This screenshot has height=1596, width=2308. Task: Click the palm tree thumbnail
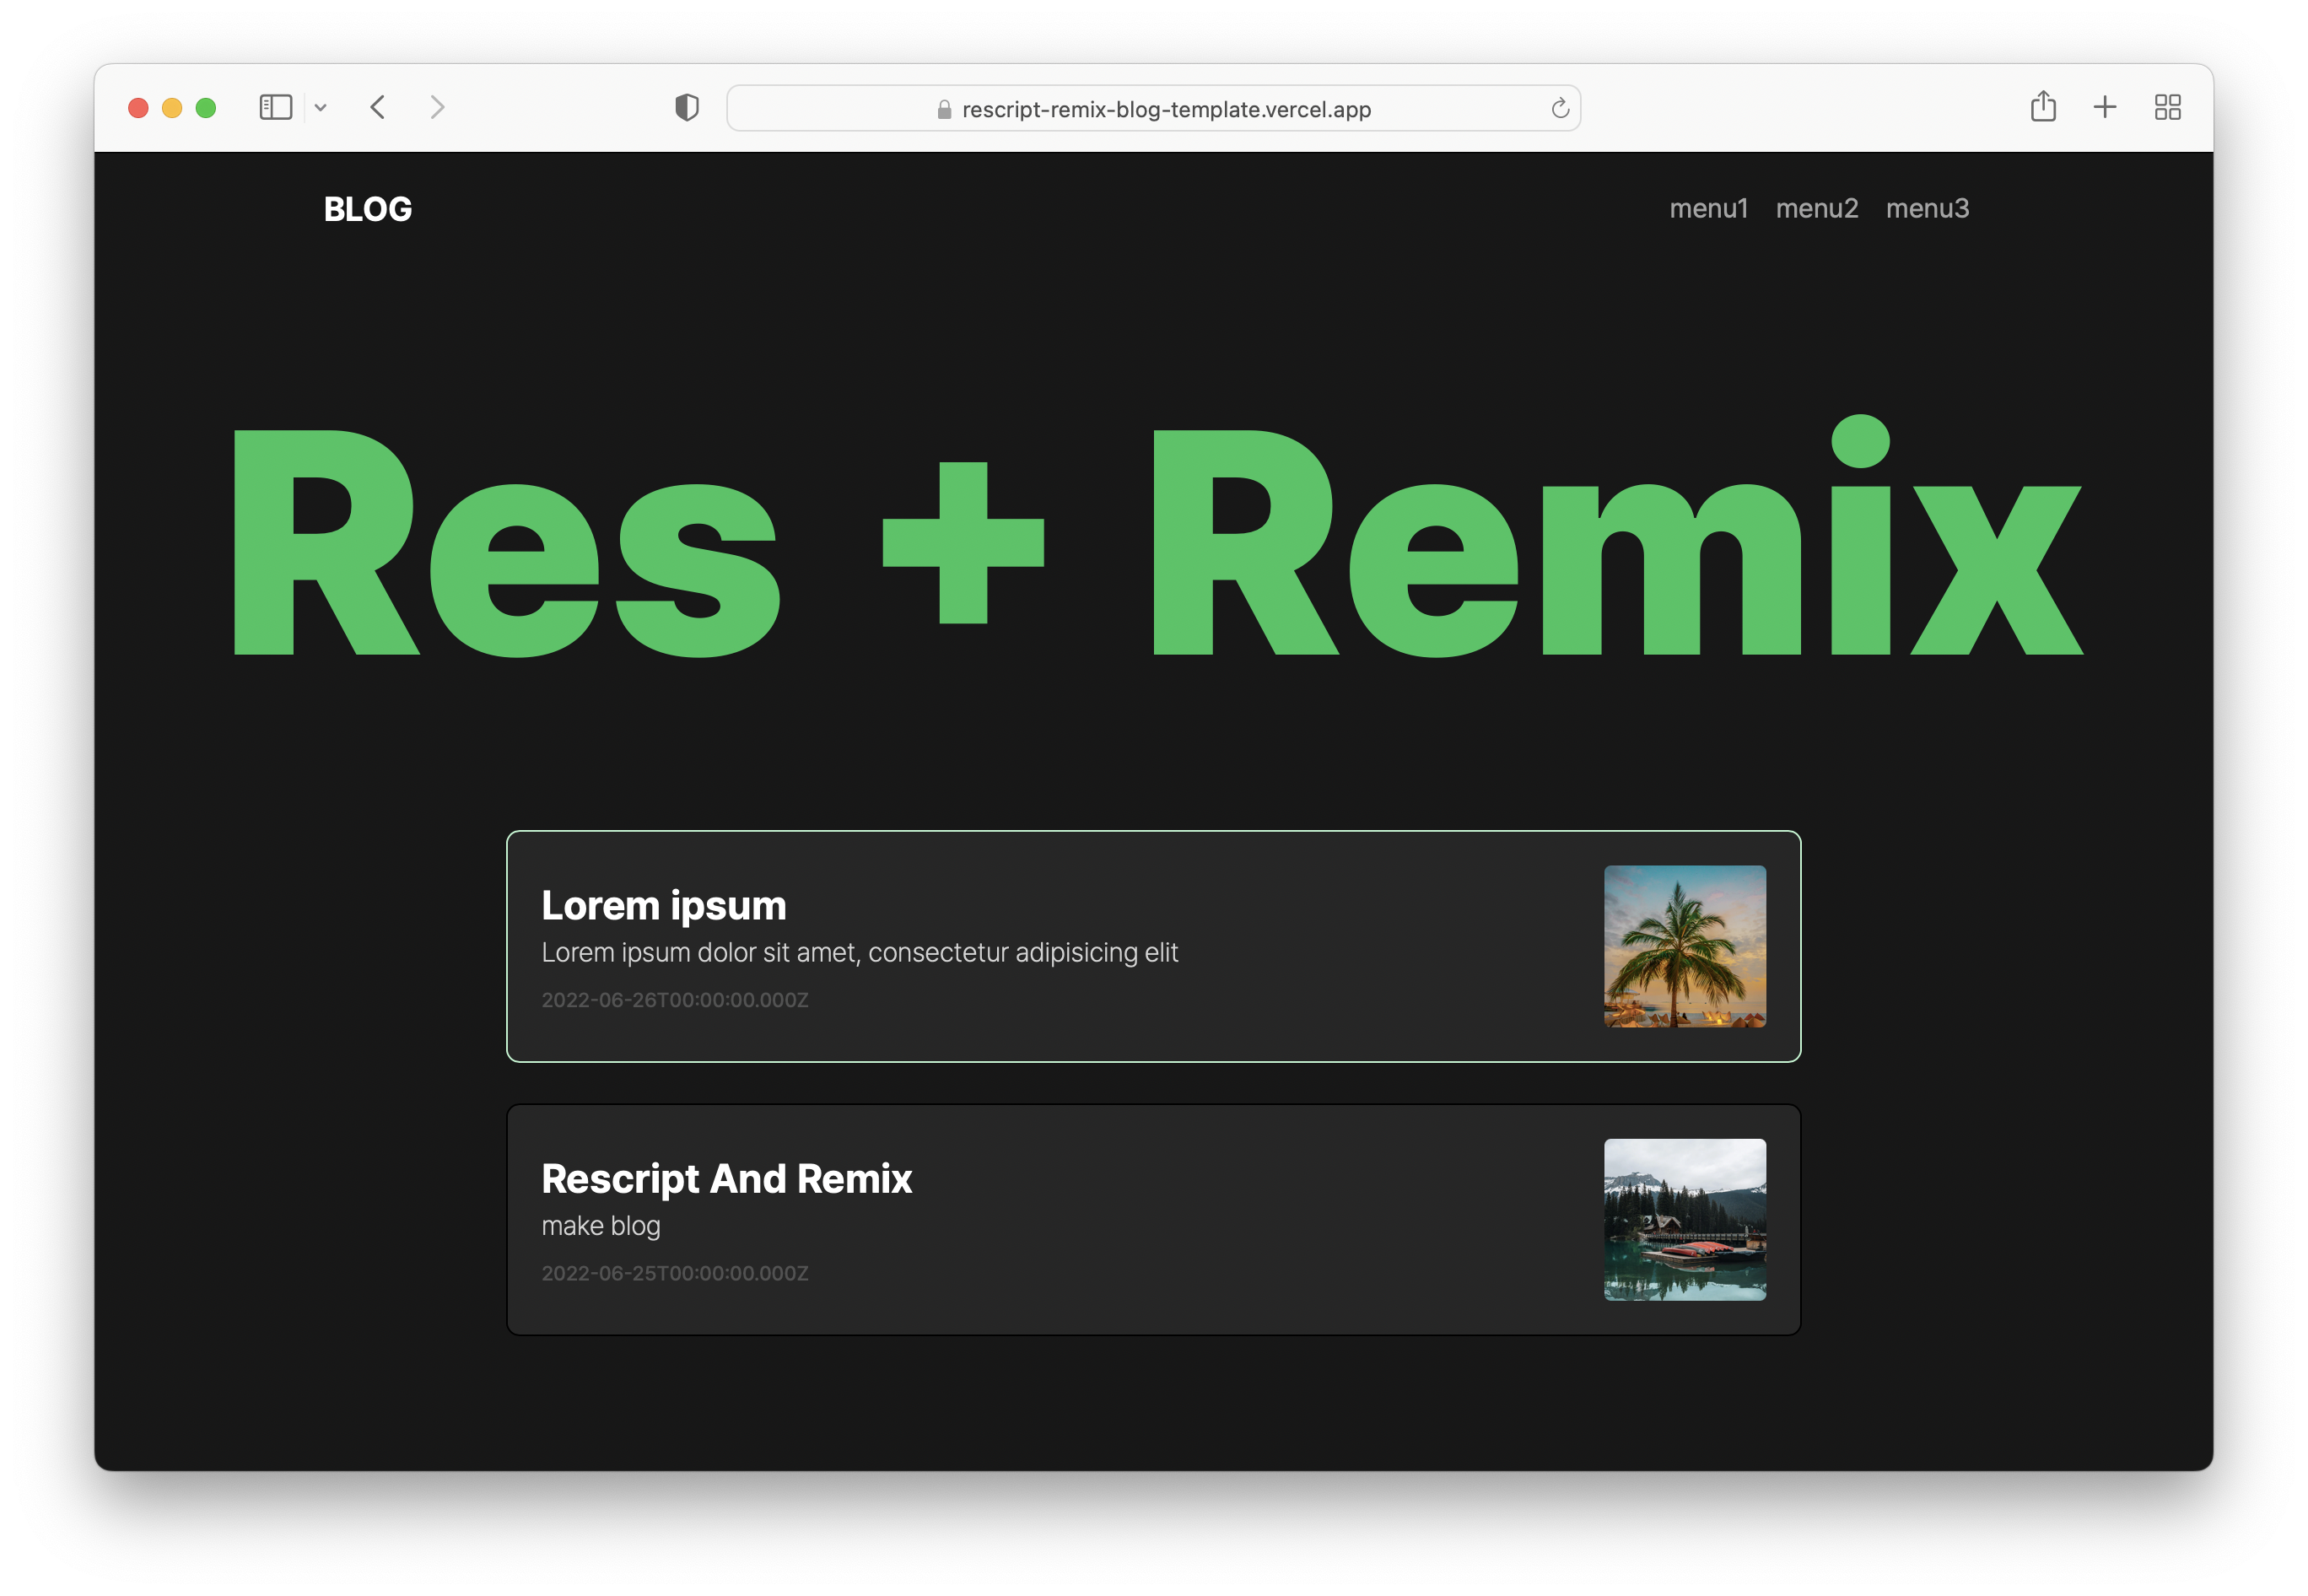pyautogui.click(x=1685, y=946)
